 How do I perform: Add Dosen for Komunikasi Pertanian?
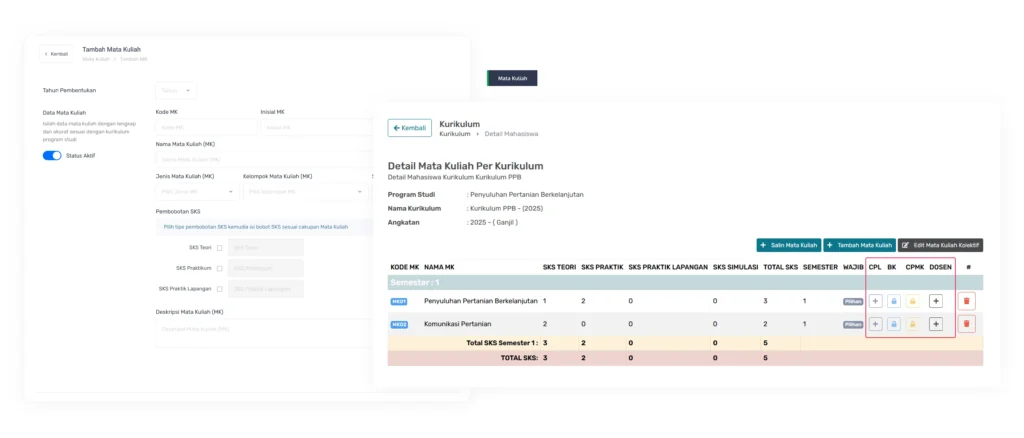tap(936, 324)
